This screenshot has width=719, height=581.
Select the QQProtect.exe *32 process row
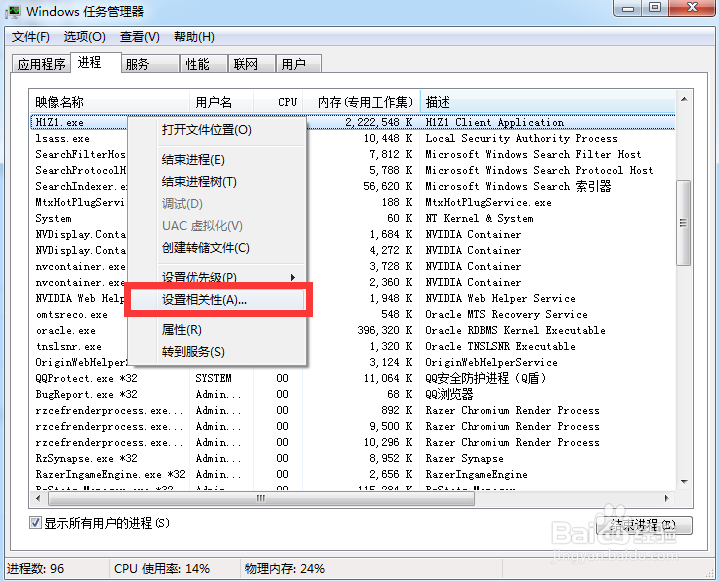tap(353, 378)
